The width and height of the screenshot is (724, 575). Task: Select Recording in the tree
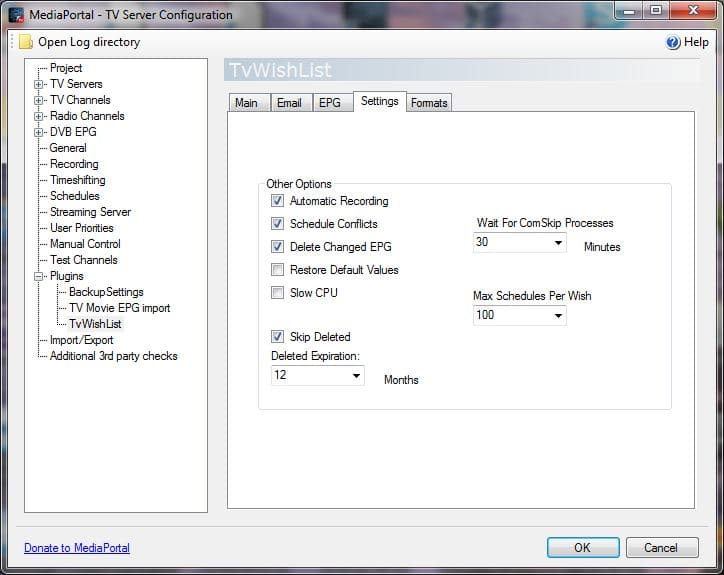point(74,164)
